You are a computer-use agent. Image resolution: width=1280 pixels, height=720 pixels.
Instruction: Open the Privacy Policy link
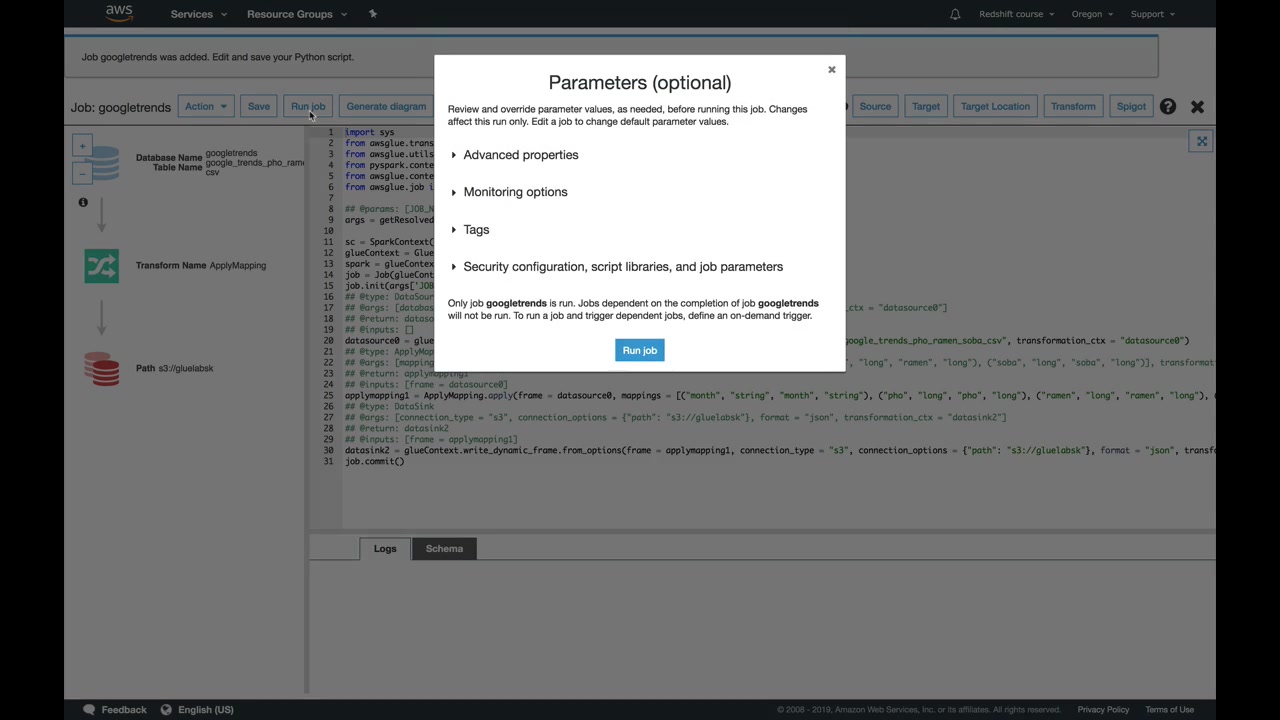pos(1103,710)
